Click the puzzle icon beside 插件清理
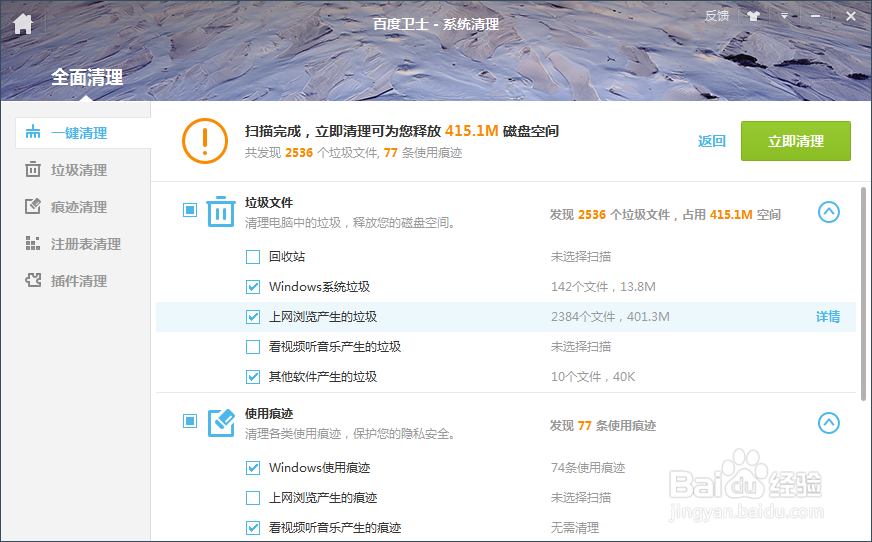This screenshot has width=872, height=542. (x=33, y=280)
